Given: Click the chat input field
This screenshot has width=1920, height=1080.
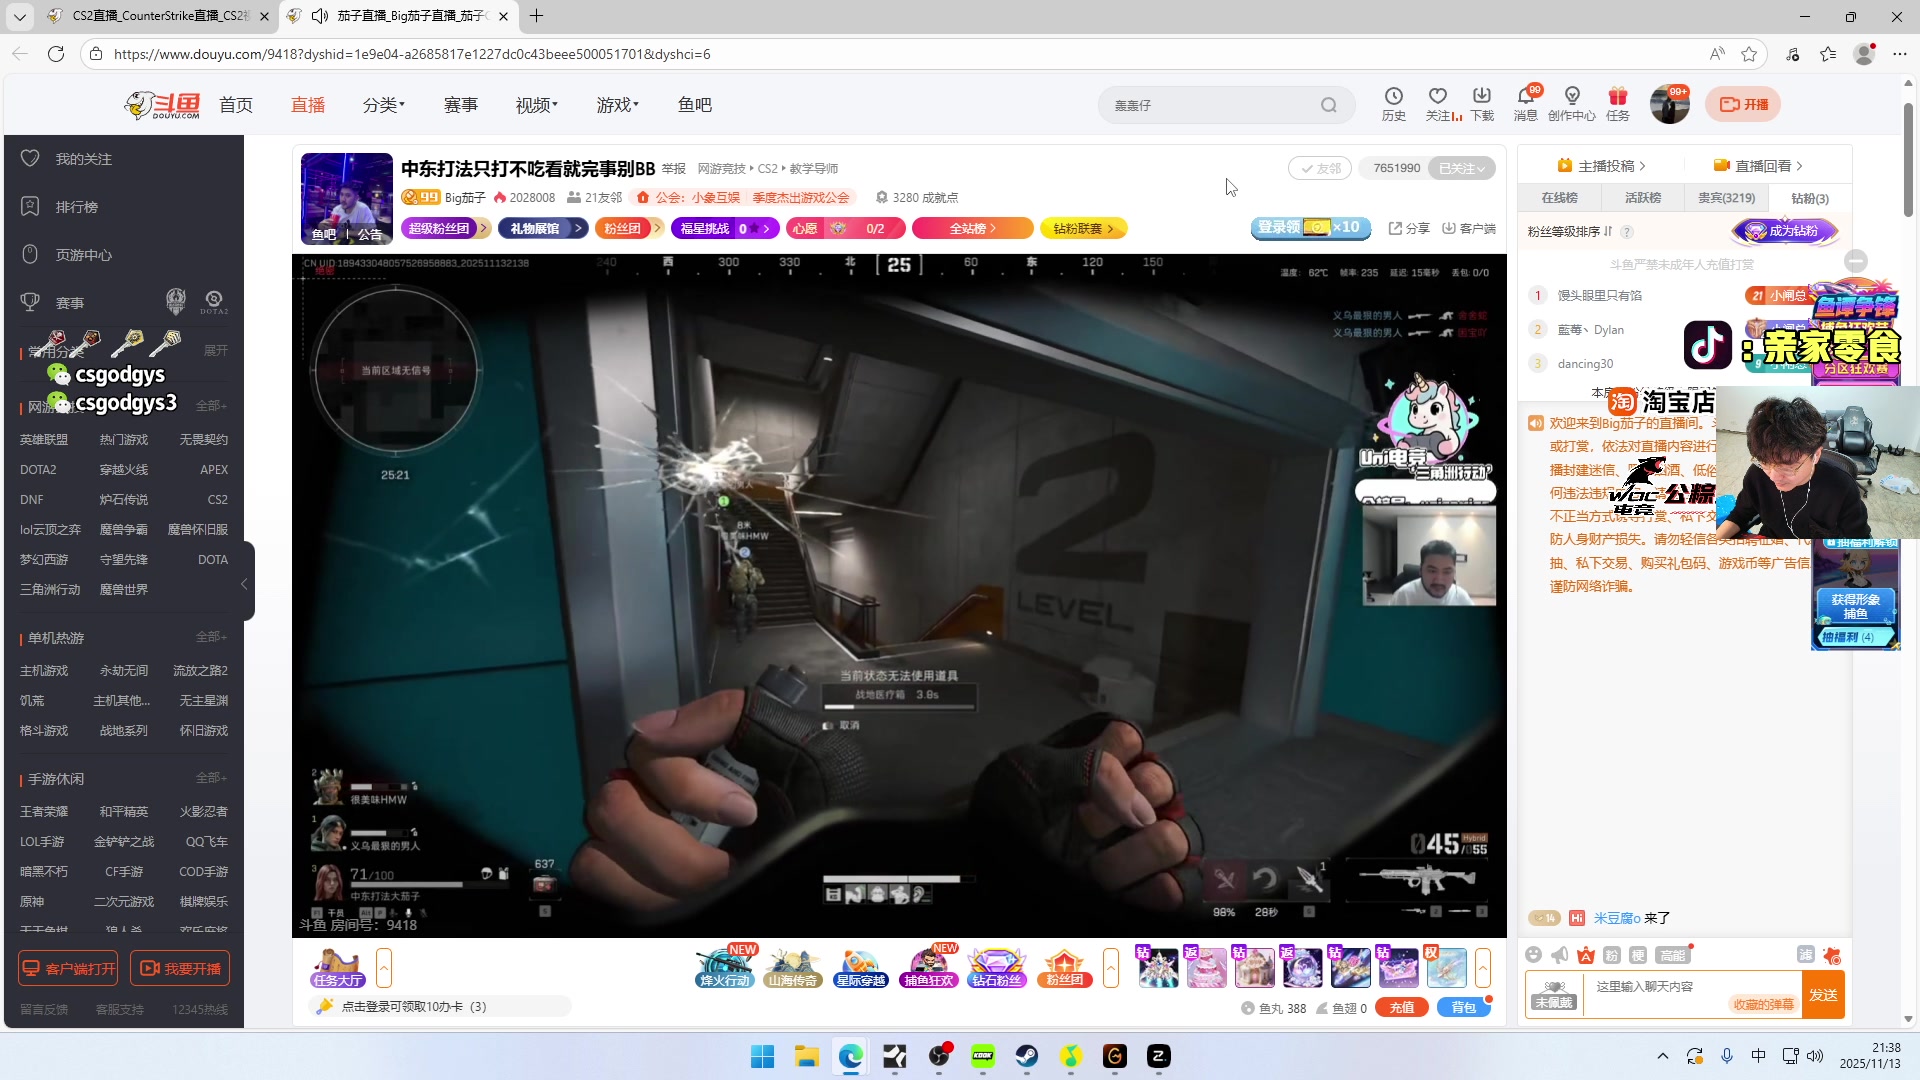Looking at the screenshot, I should (1690, 987).
